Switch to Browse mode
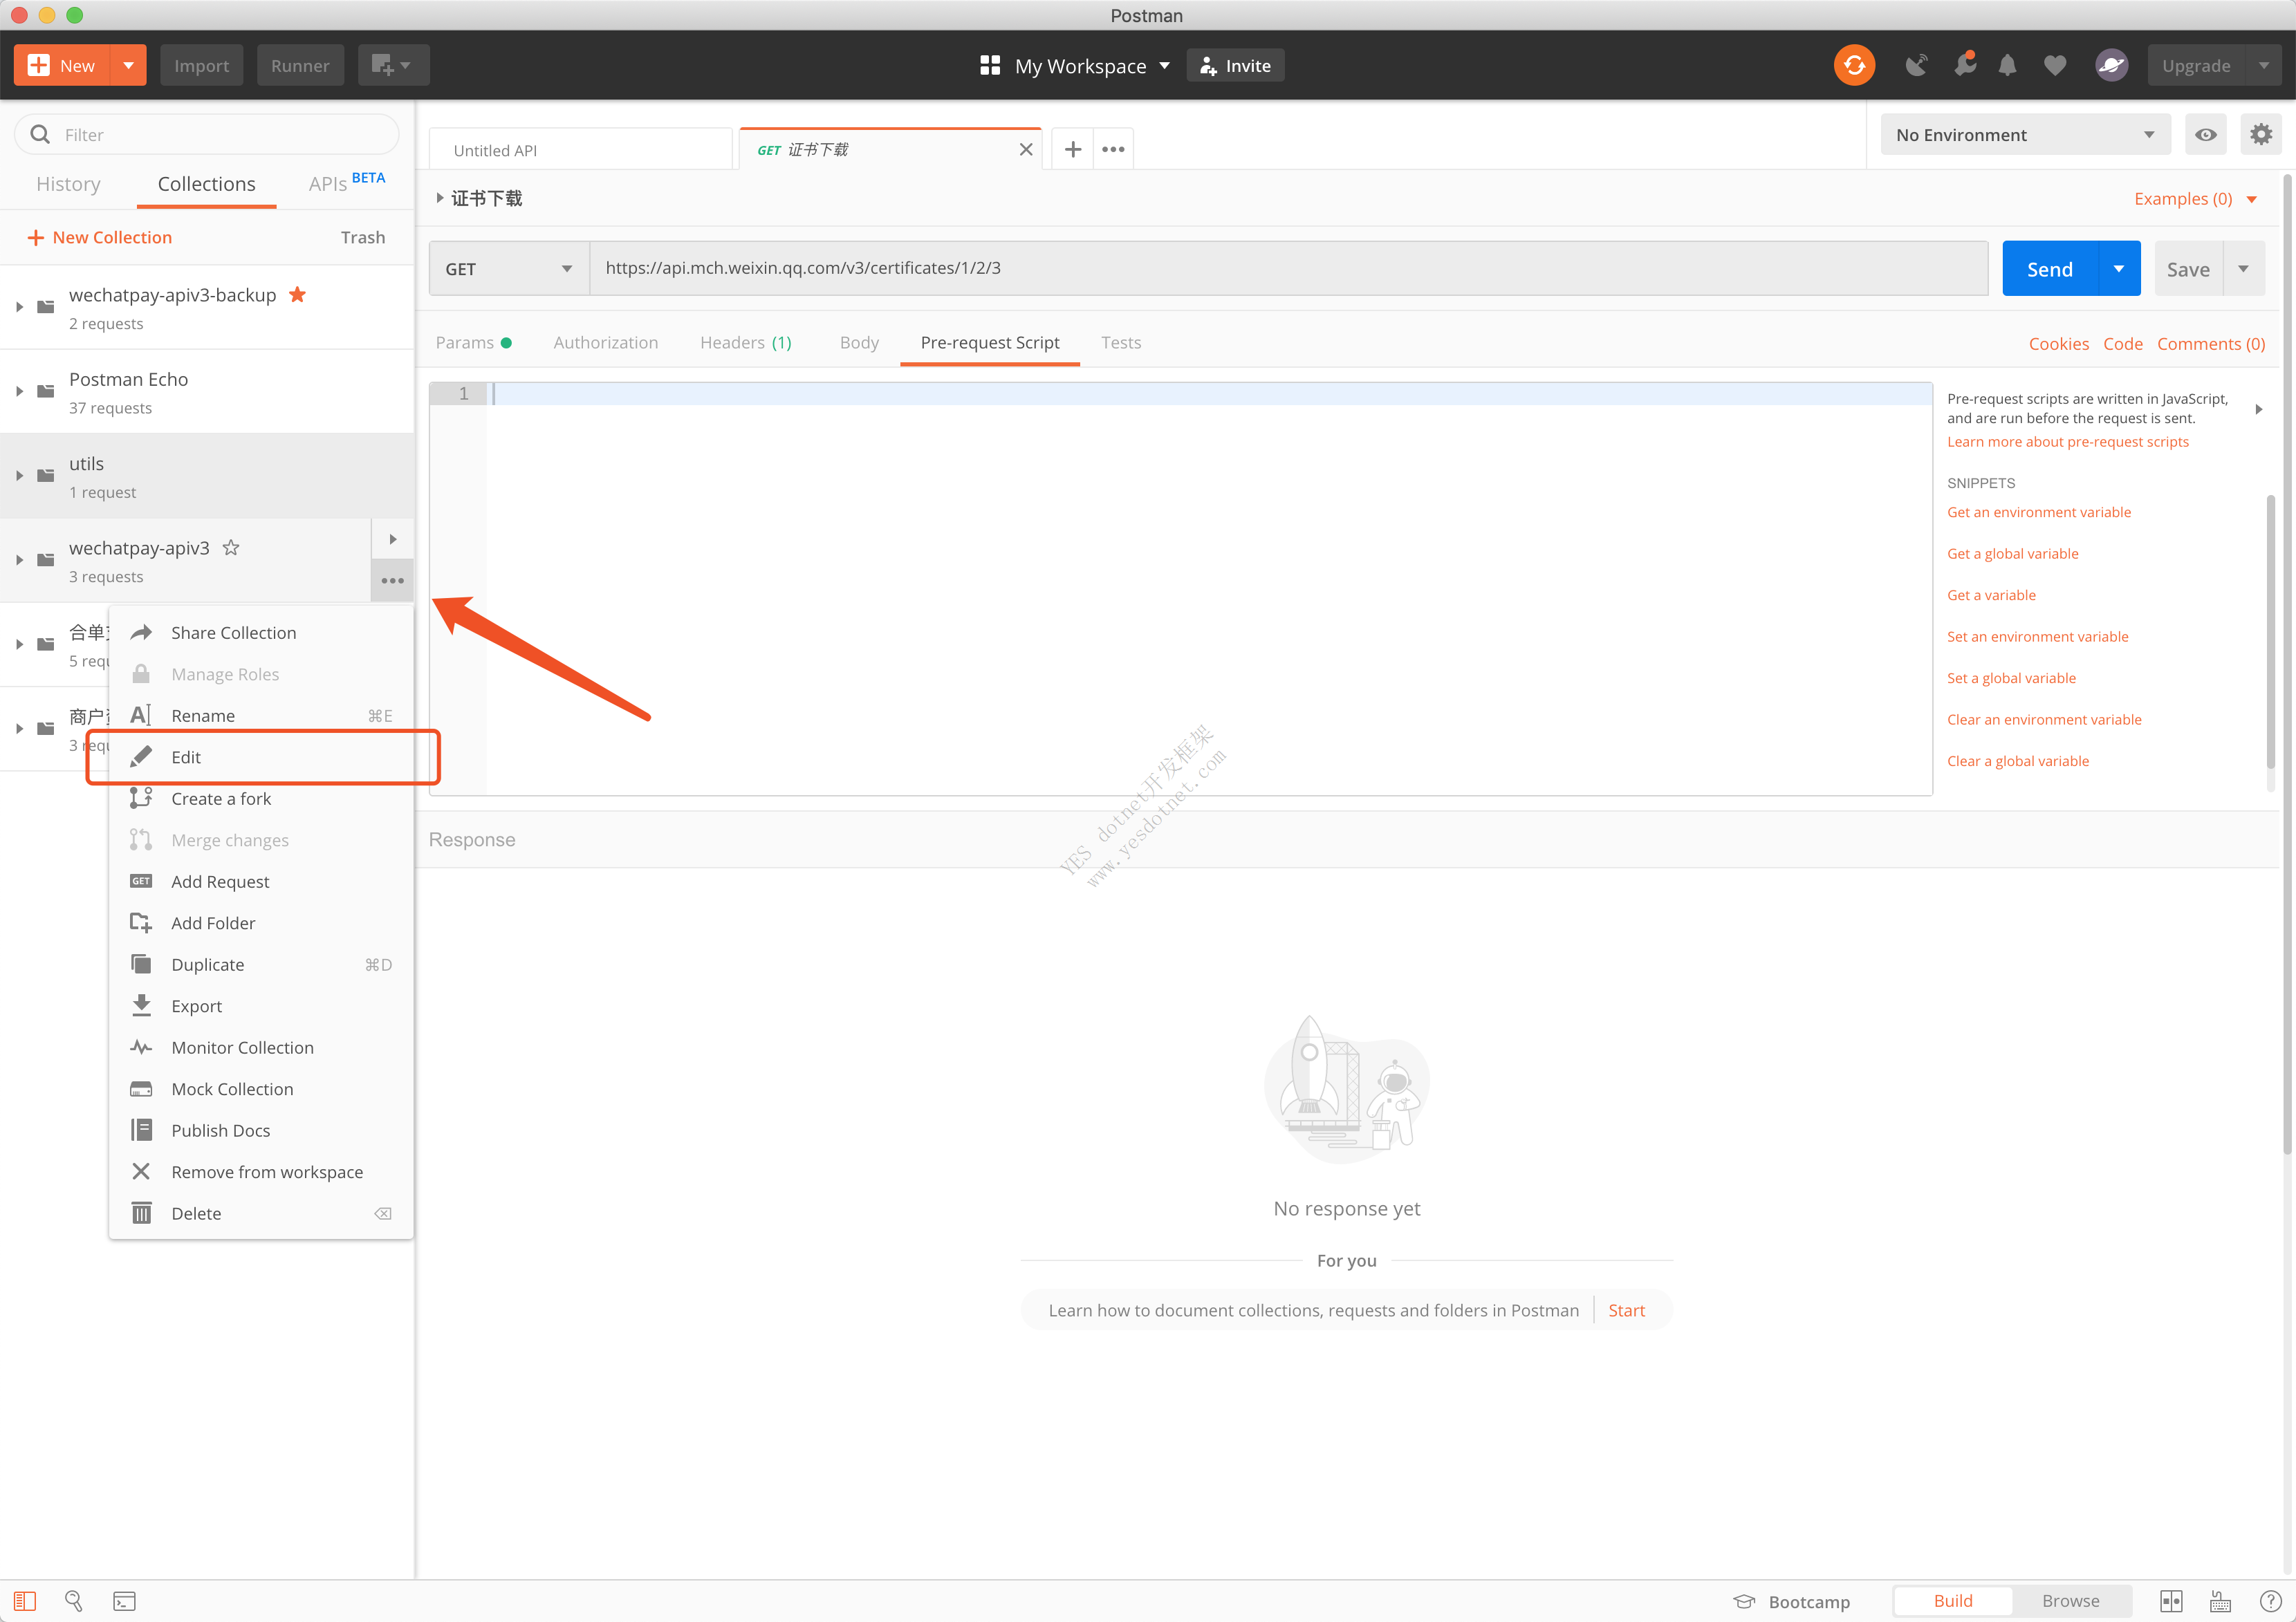This screenshot has width=2296, height=1622. 2070,1601
